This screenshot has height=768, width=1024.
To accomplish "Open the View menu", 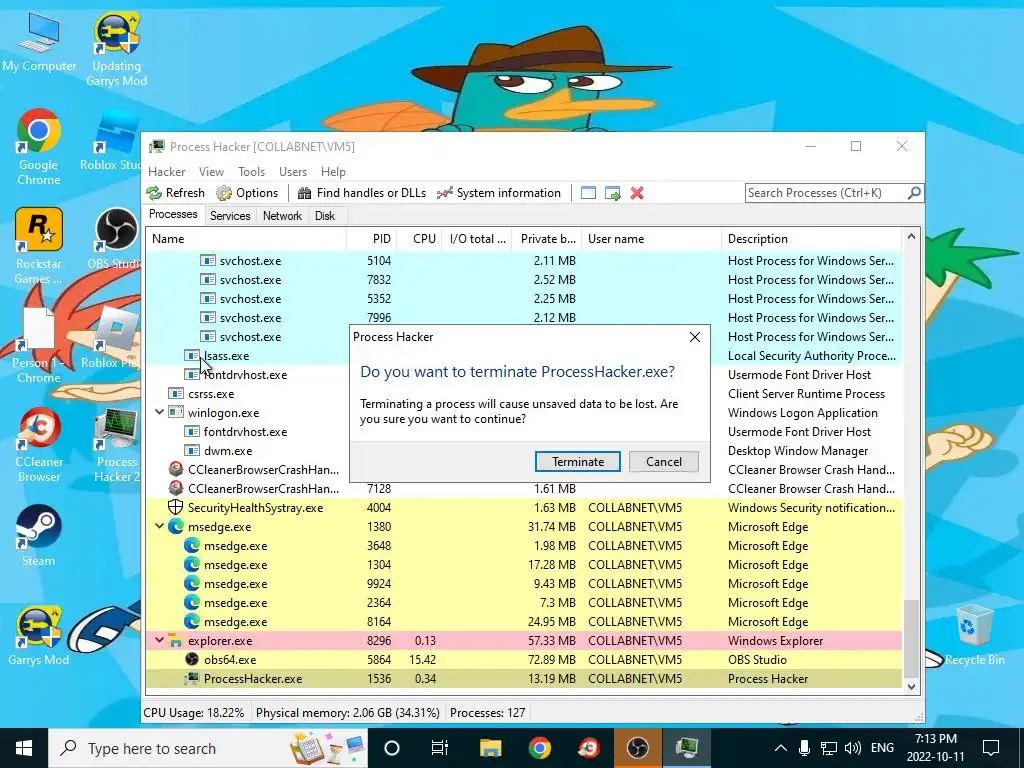I will (211, 172).
